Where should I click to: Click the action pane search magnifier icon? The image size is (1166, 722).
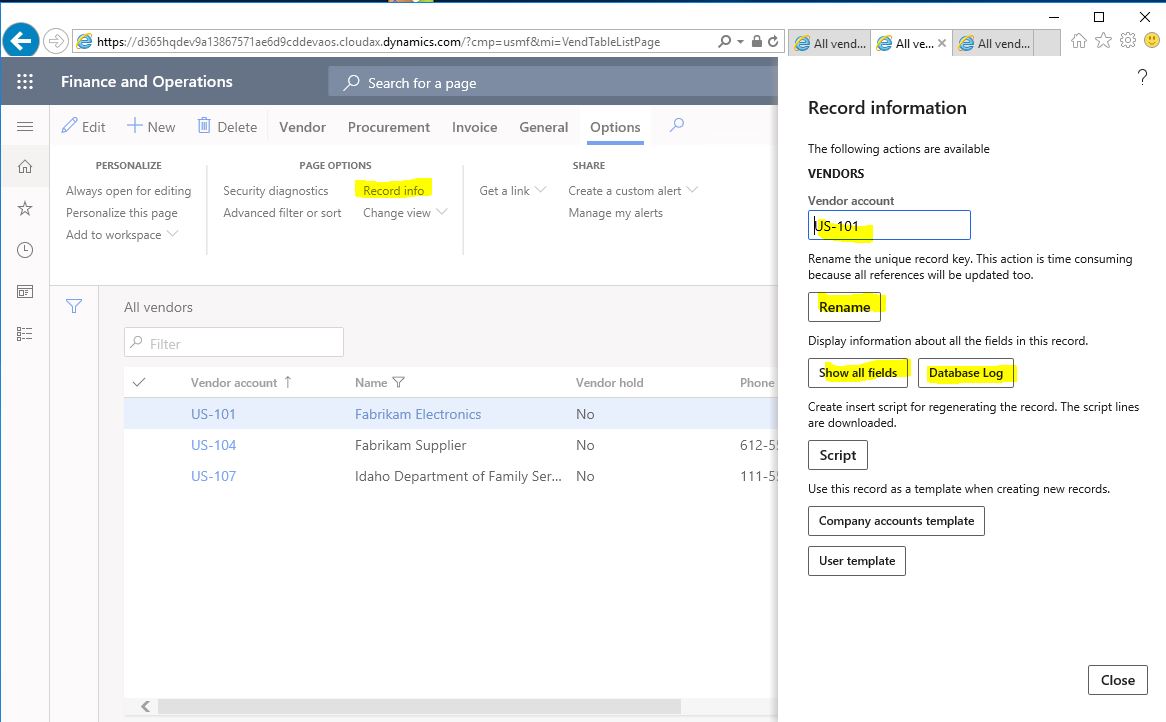(676, 126)
